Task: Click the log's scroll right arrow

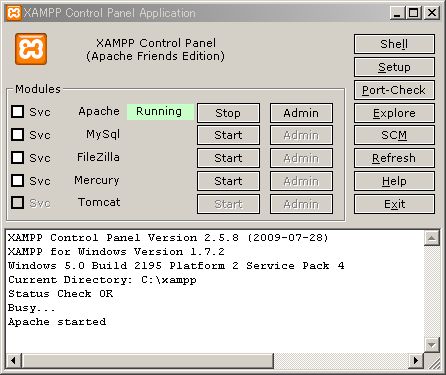Action: click(416, 360)
